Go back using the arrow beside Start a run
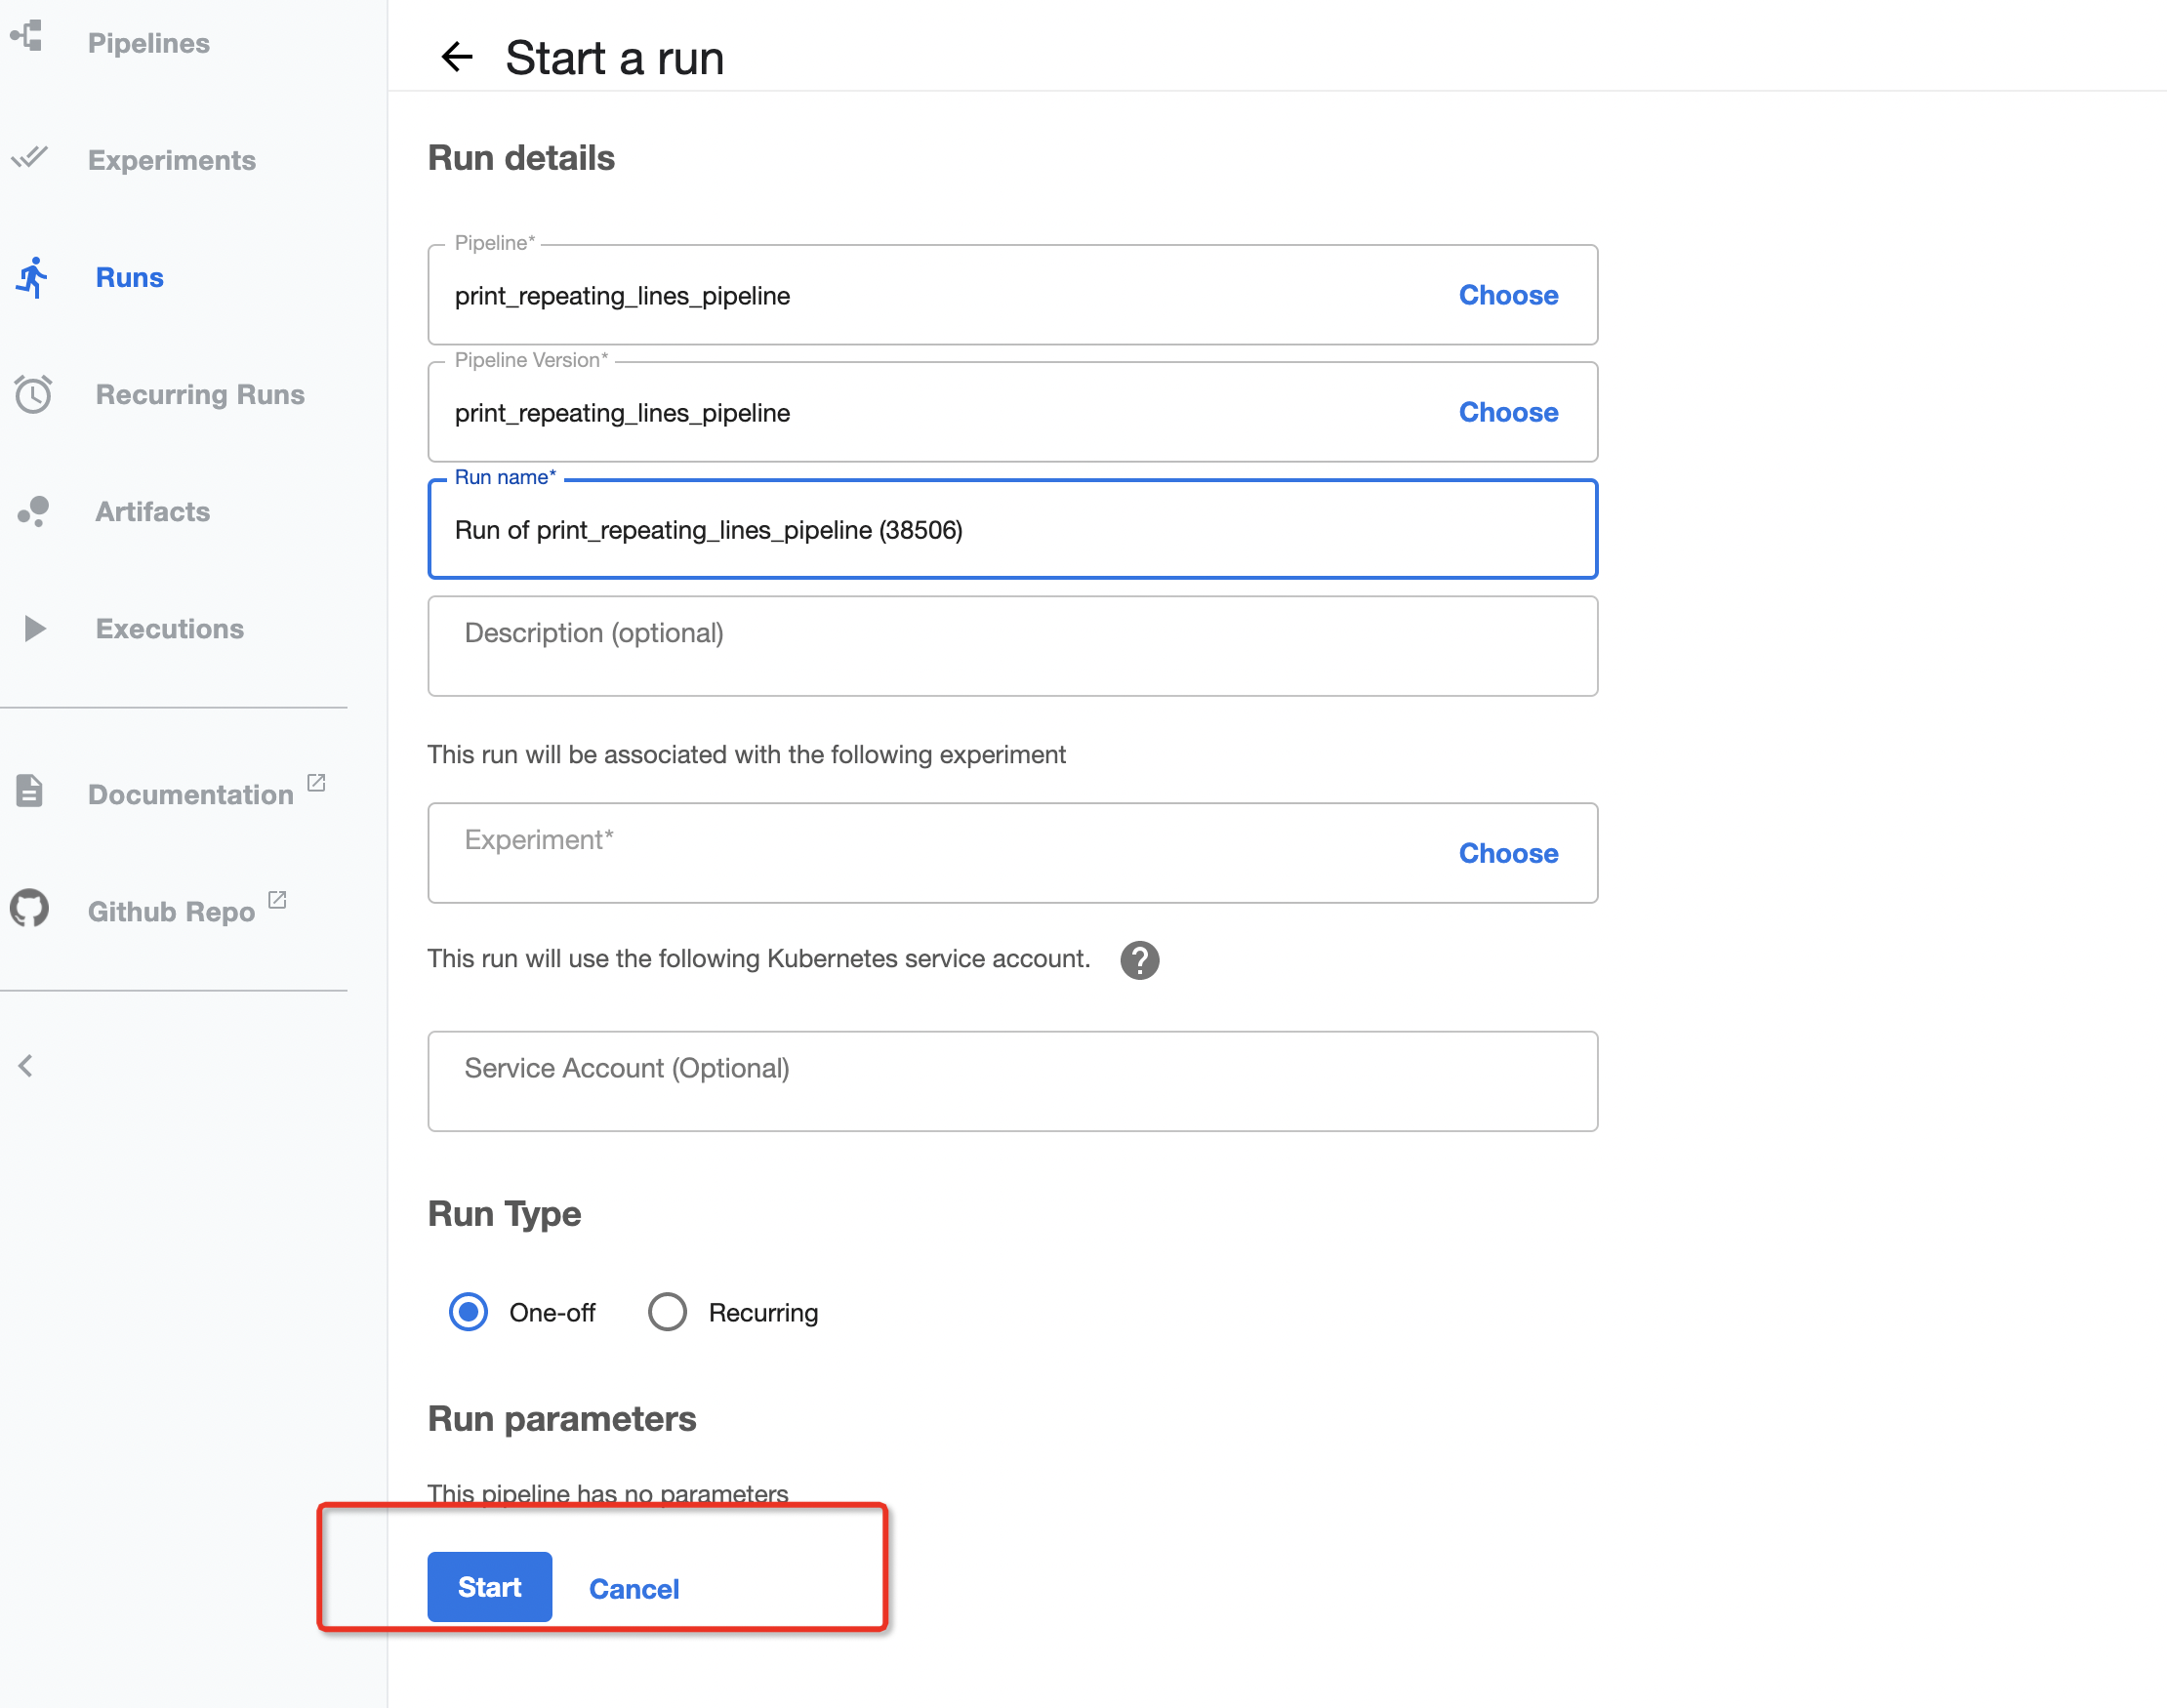The height and width of the screenshot is (1708, 2167). coord(457,57)
